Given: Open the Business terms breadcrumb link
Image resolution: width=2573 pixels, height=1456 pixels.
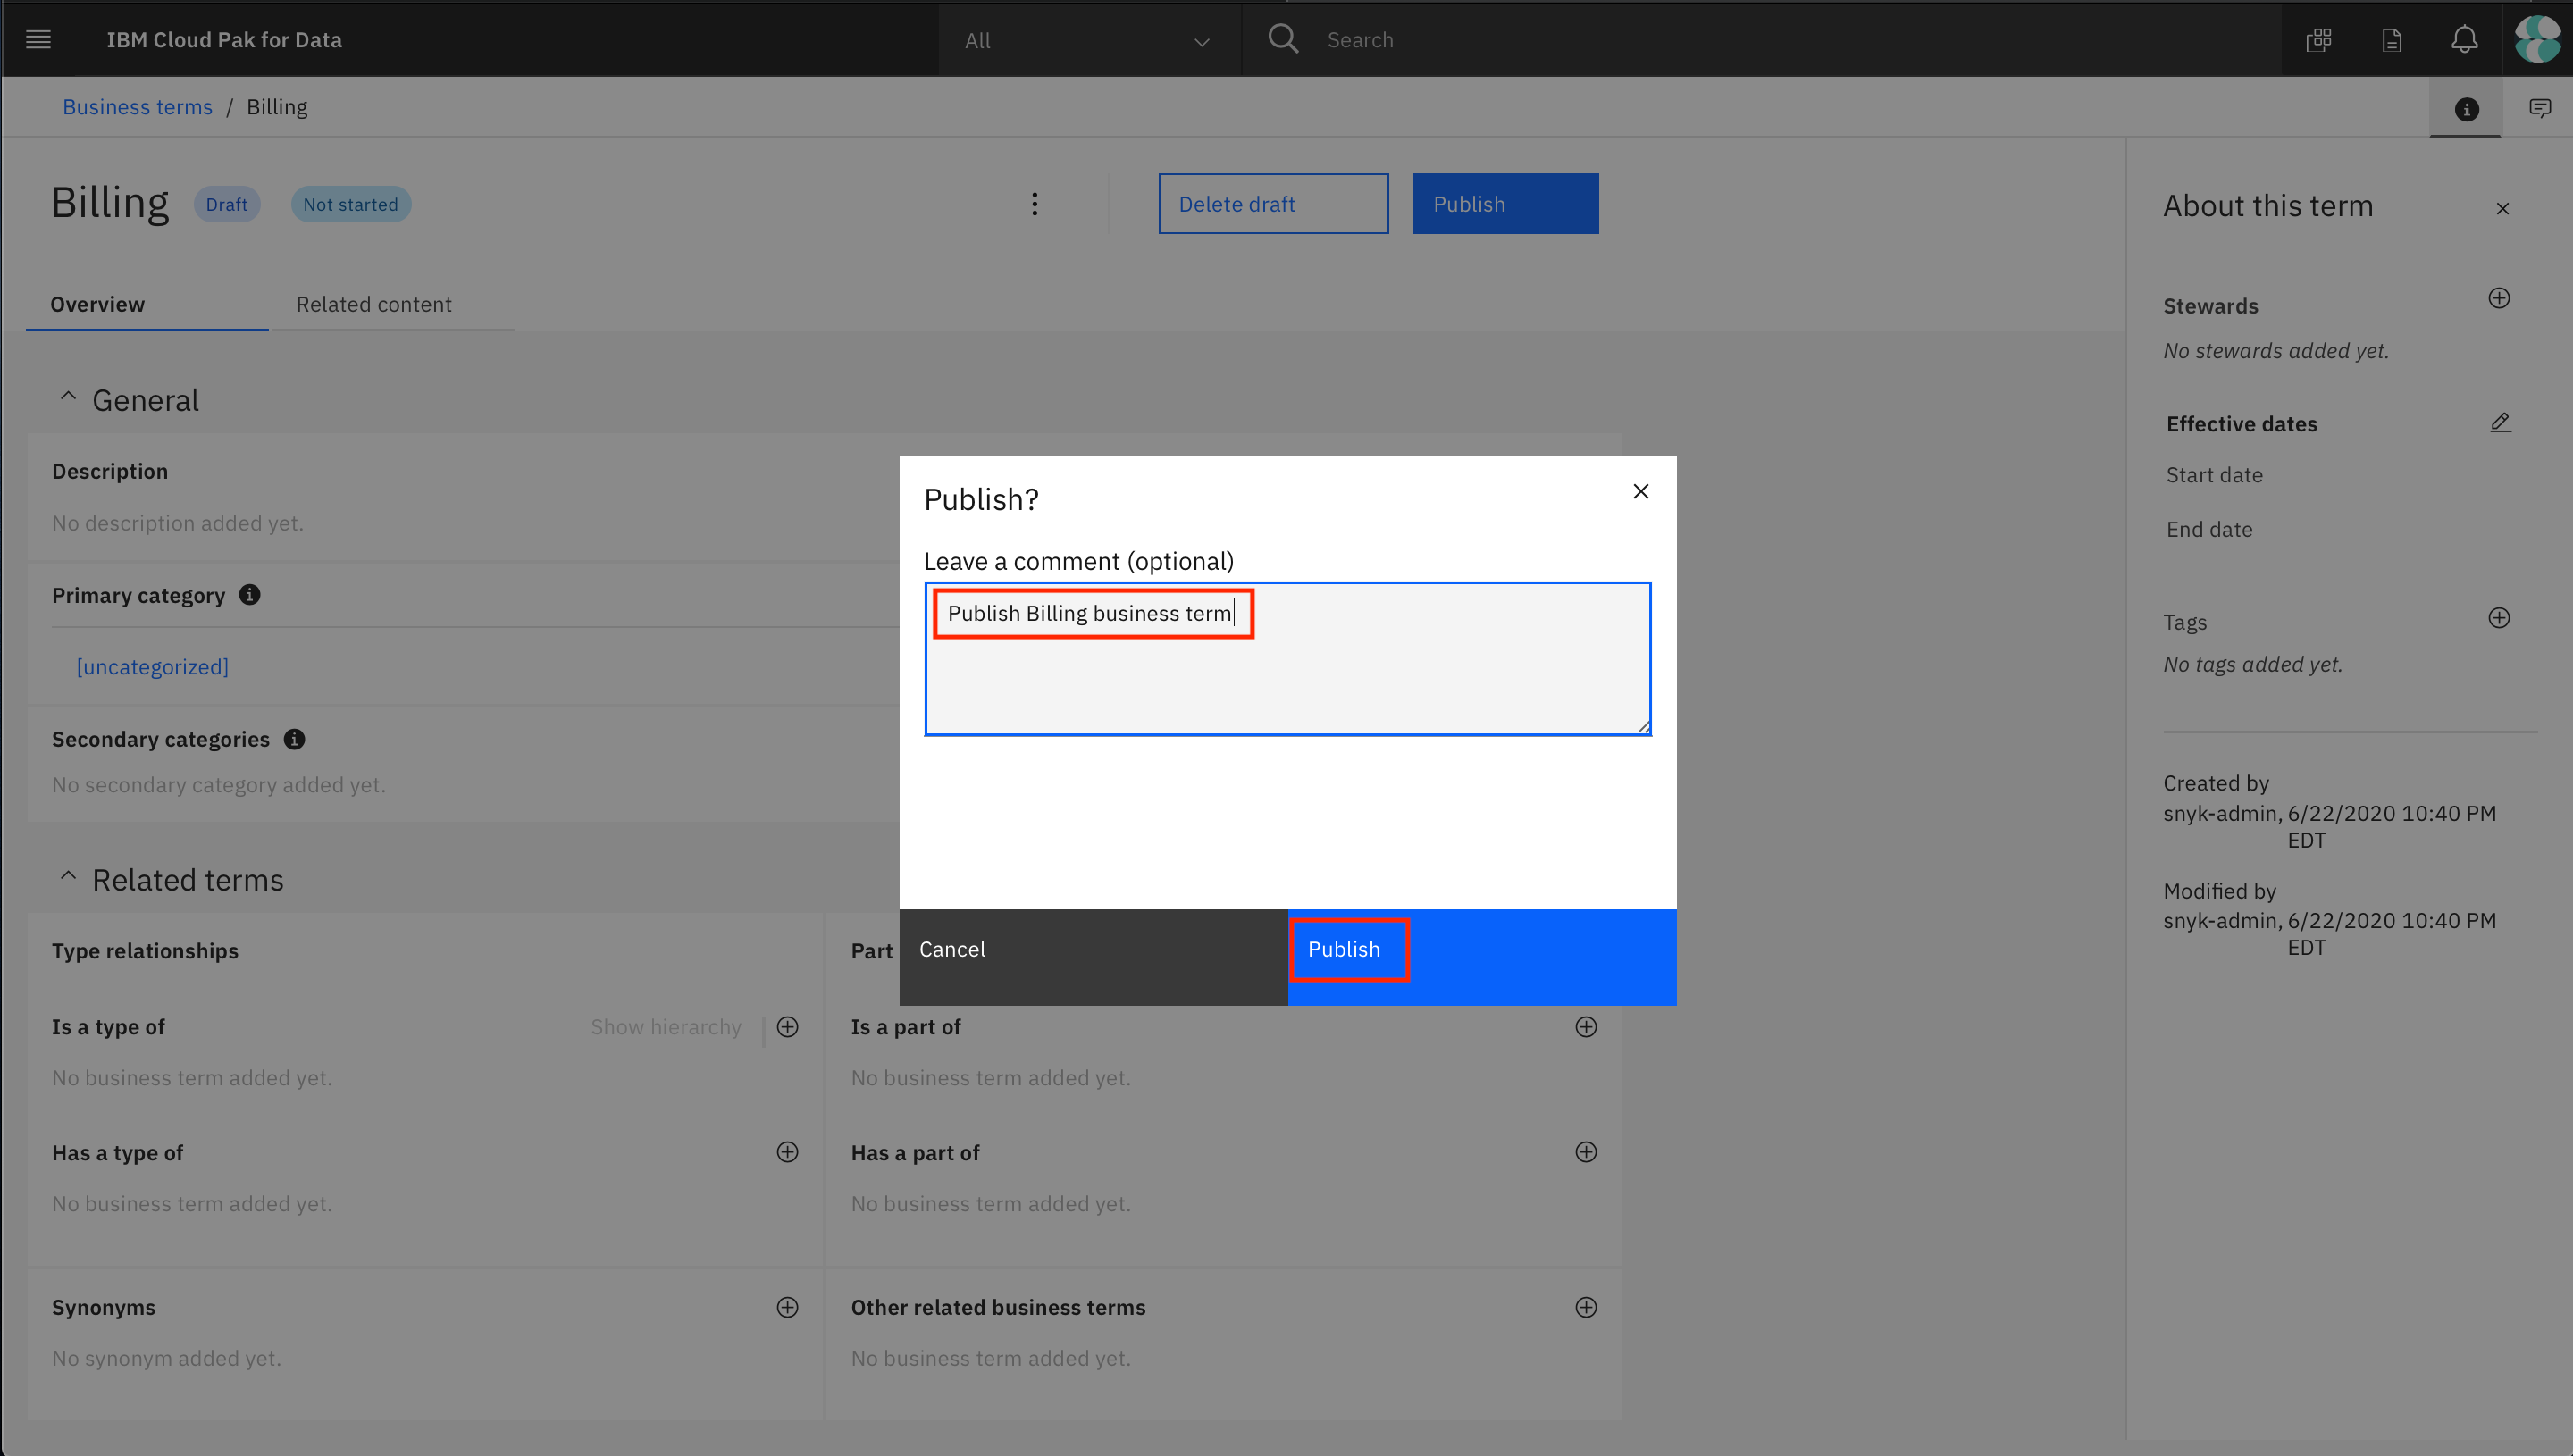Looking at the screenshot, I should pyautogui.click(x=137, y=106).
